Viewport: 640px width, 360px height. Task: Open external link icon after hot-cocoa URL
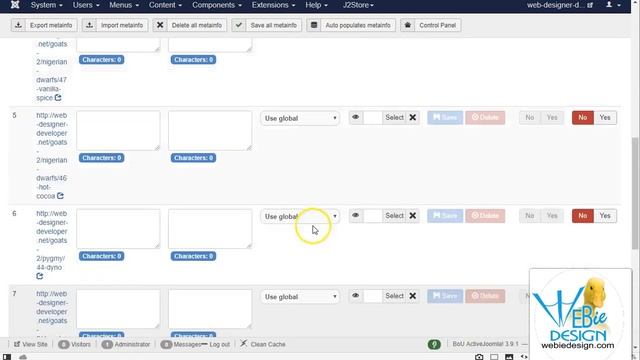(60, 196)
